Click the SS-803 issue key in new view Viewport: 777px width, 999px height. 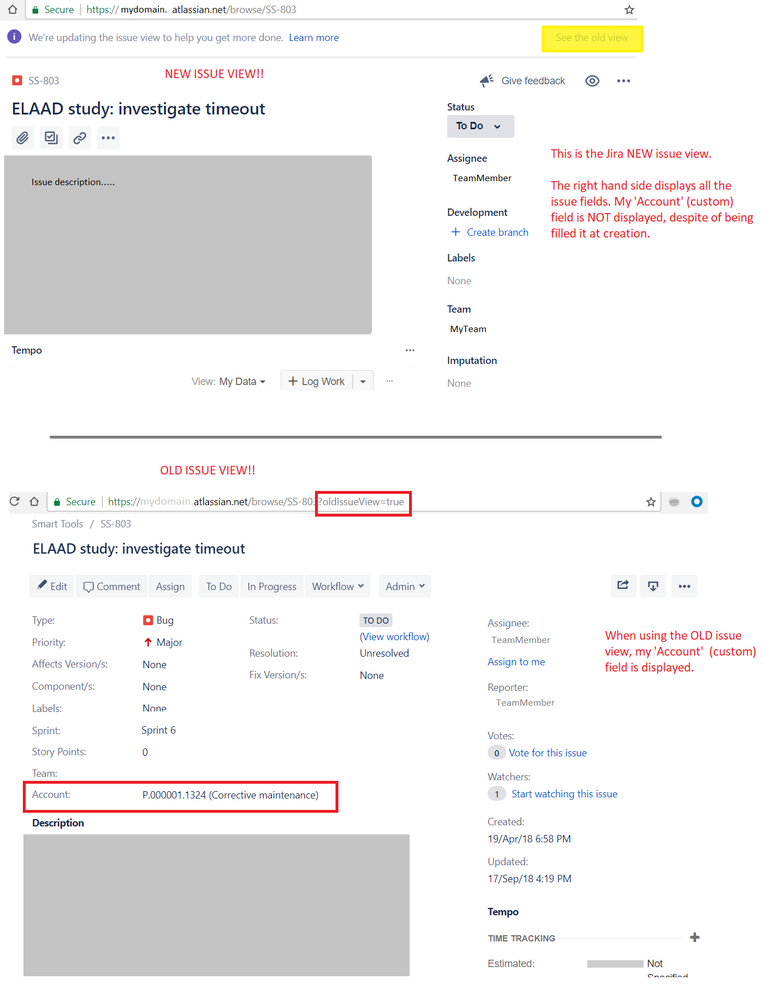click(x=43, y=81)
